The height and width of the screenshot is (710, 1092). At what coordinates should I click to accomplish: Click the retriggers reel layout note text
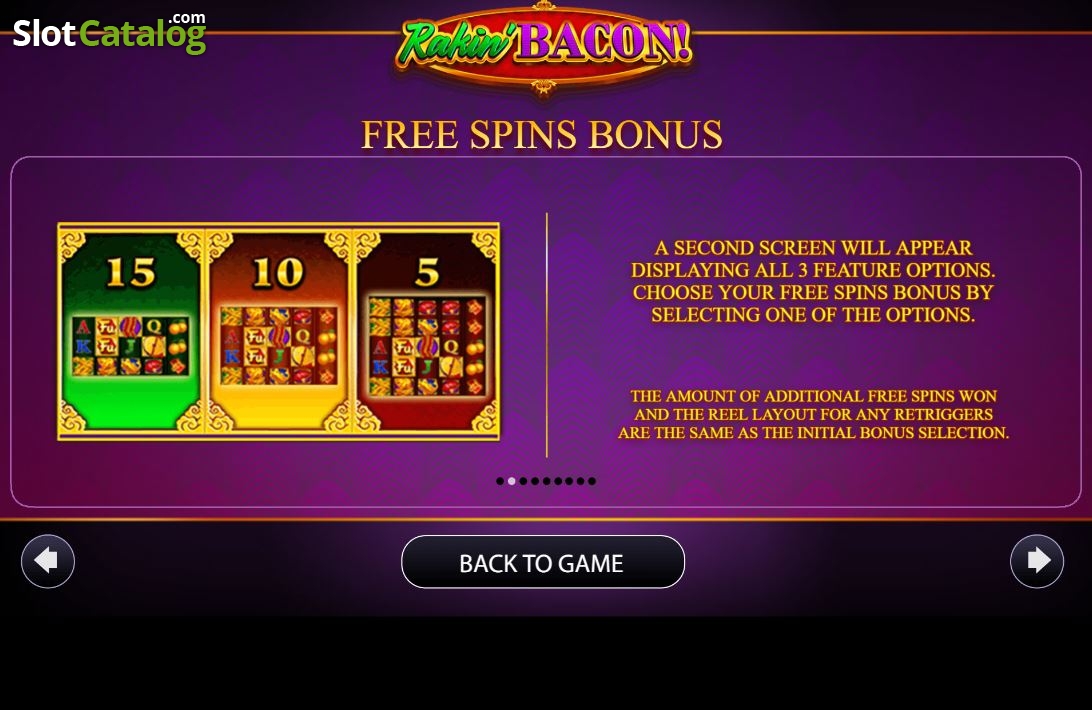pos(813,415)
